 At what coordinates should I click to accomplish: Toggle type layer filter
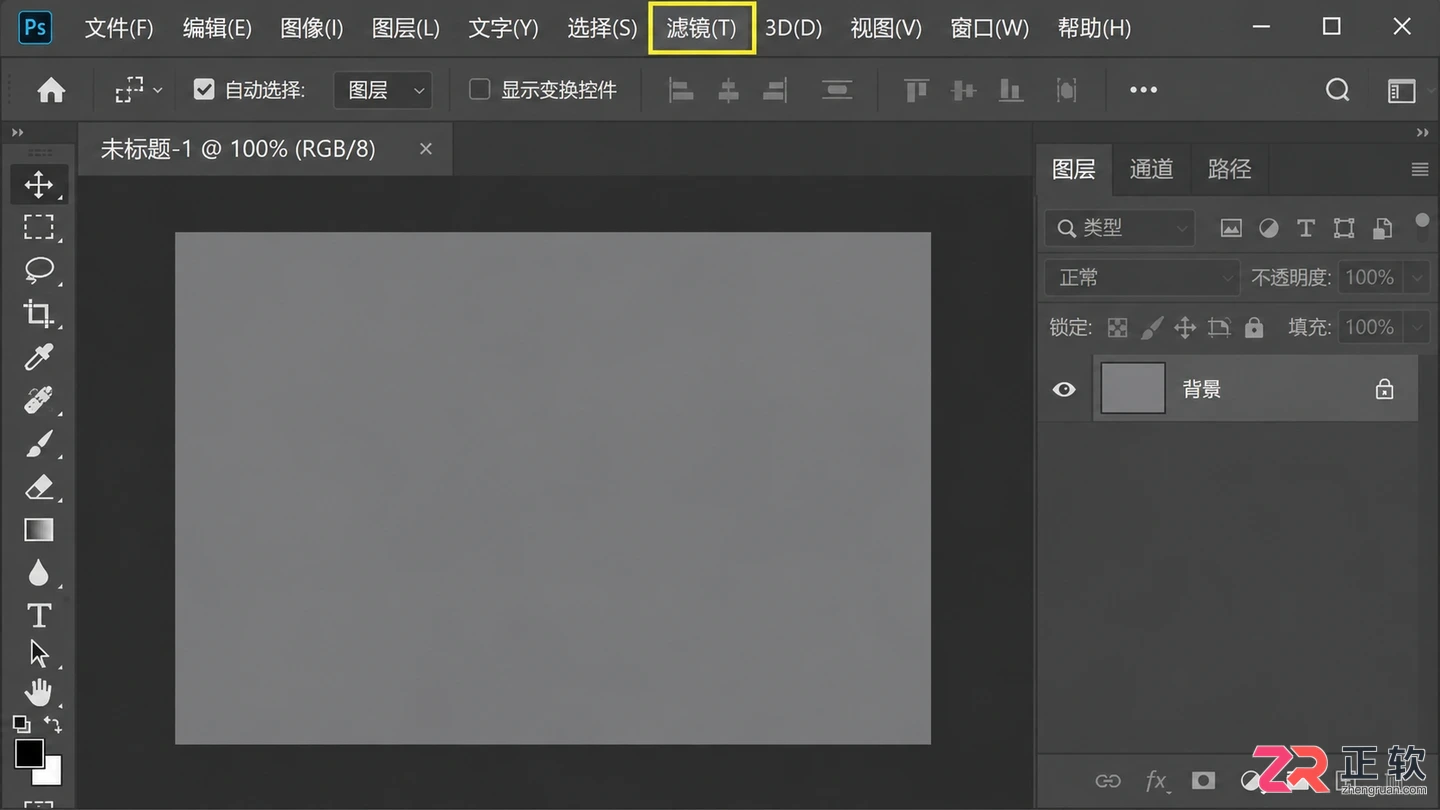pyautogui.click(x=1306, y=229)
